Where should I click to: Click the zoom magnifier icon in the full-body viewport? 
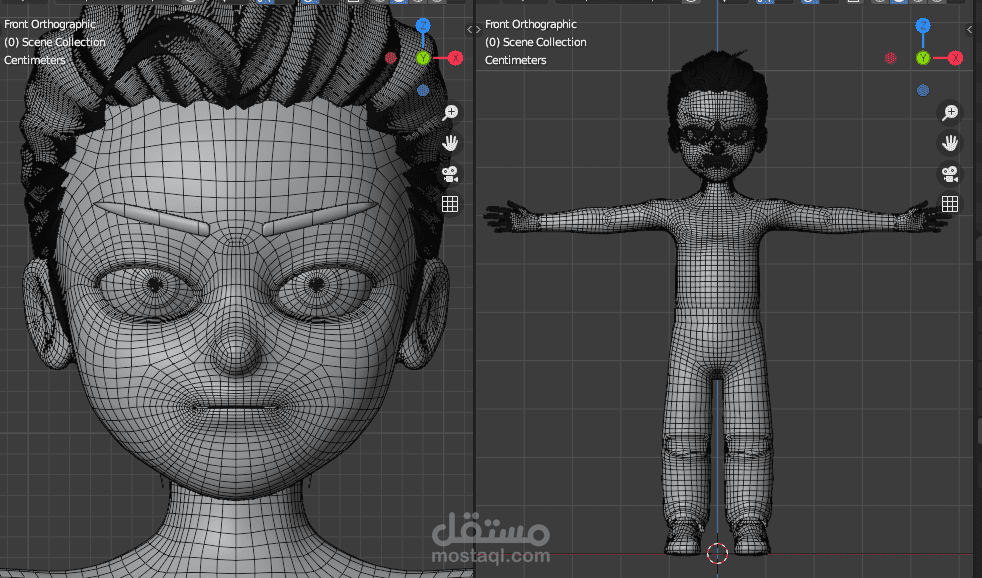click(950, 112)
